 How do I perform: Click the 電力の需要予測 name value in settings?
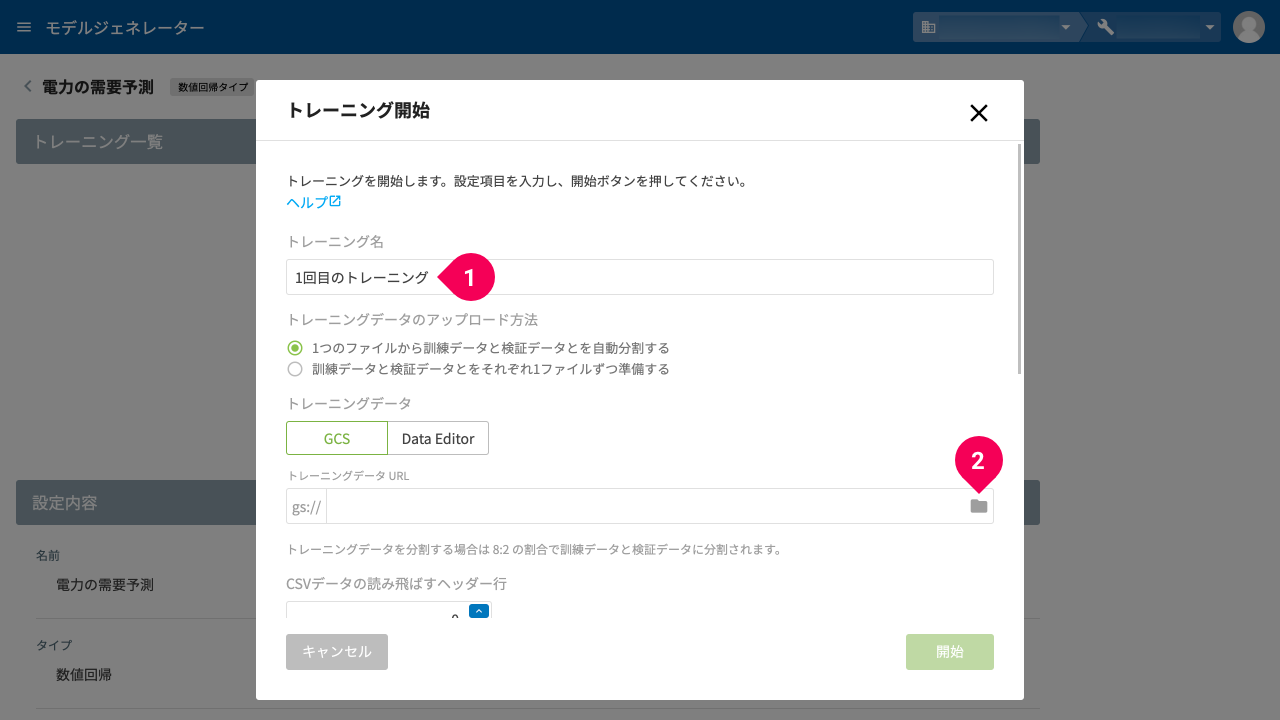tap(105, 585)
